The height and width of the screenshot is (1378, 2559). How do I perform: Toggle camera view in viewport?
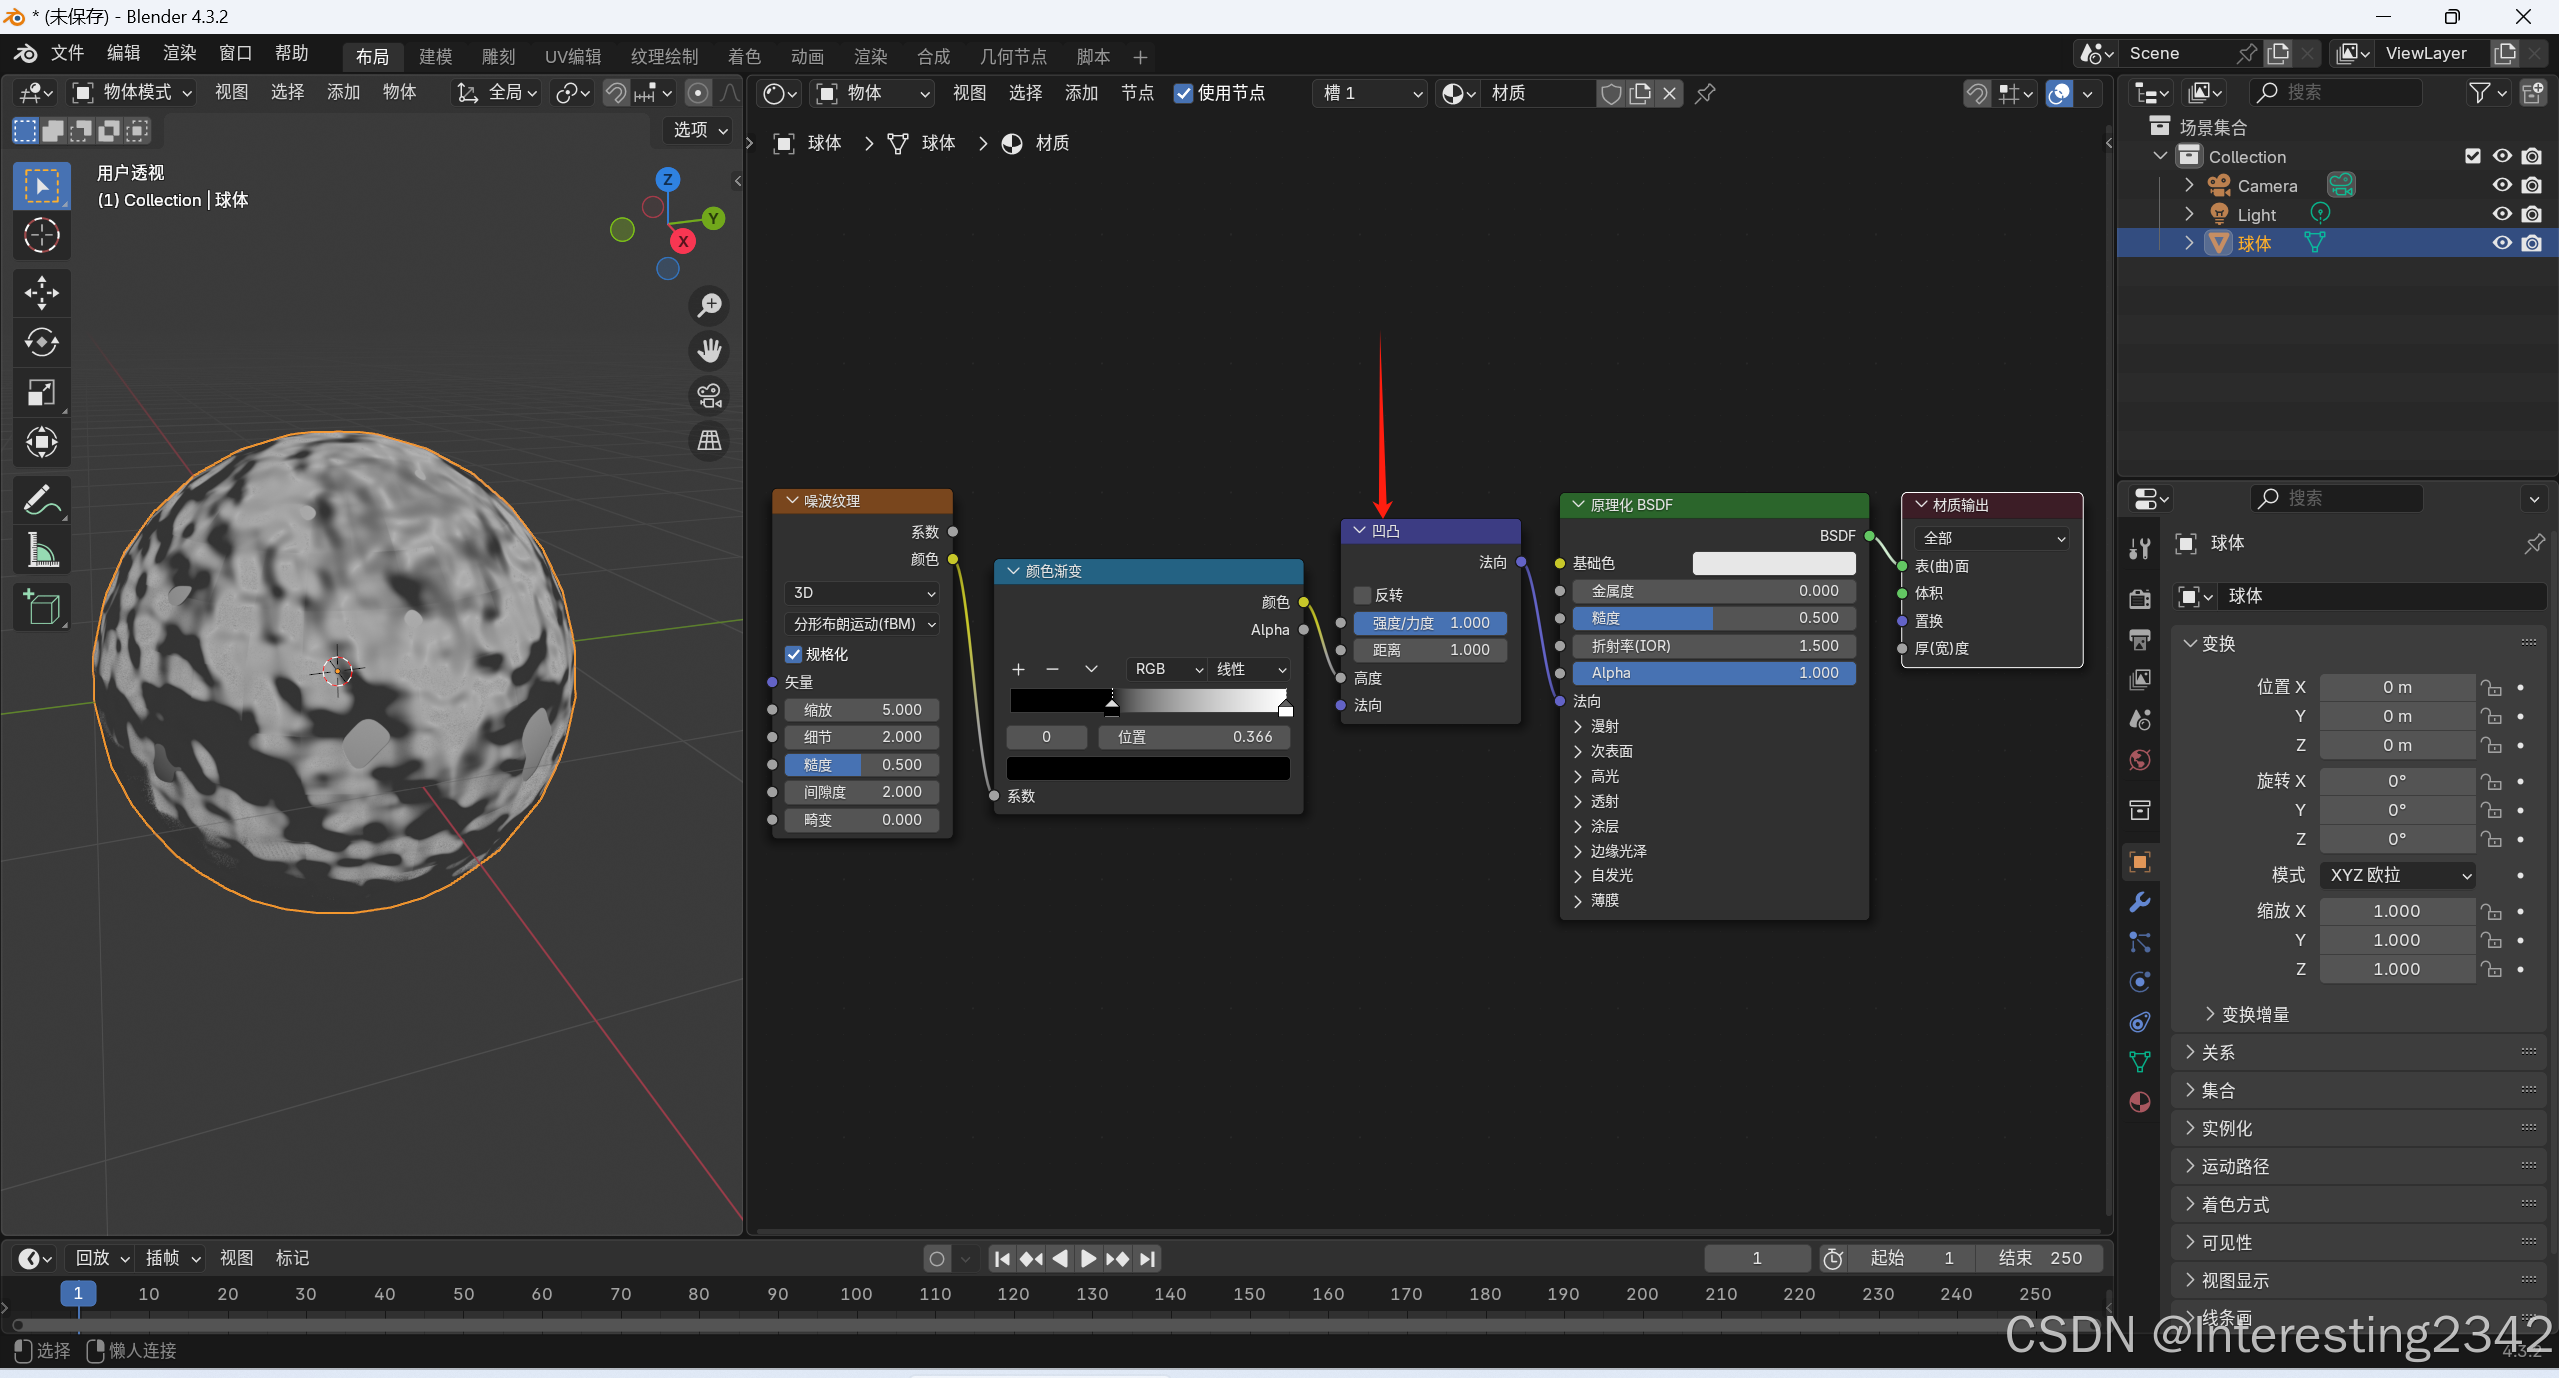(709, 396)
